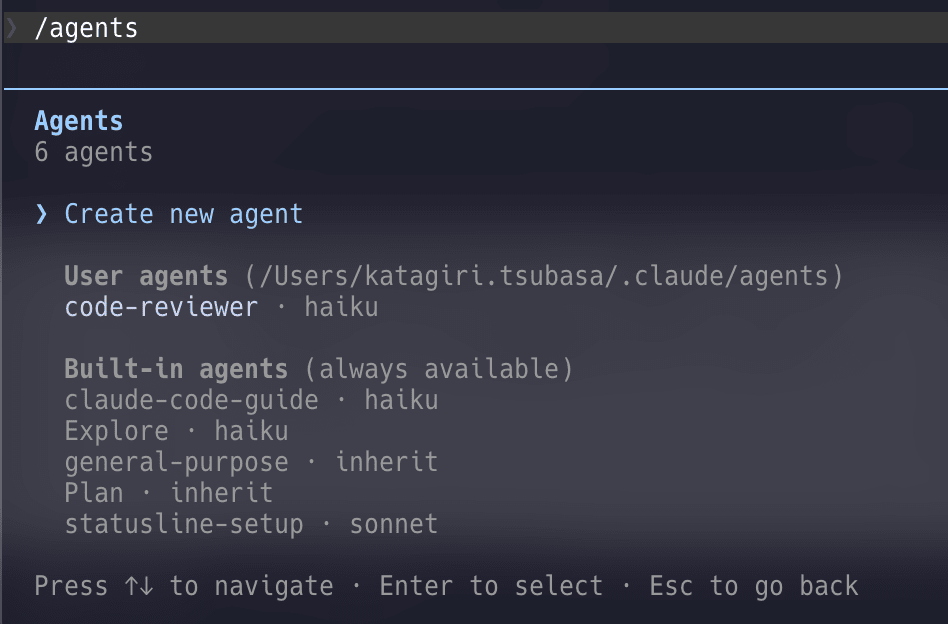
Task: Select the statusline-setup agent
Action: click(x=183, y=524)
